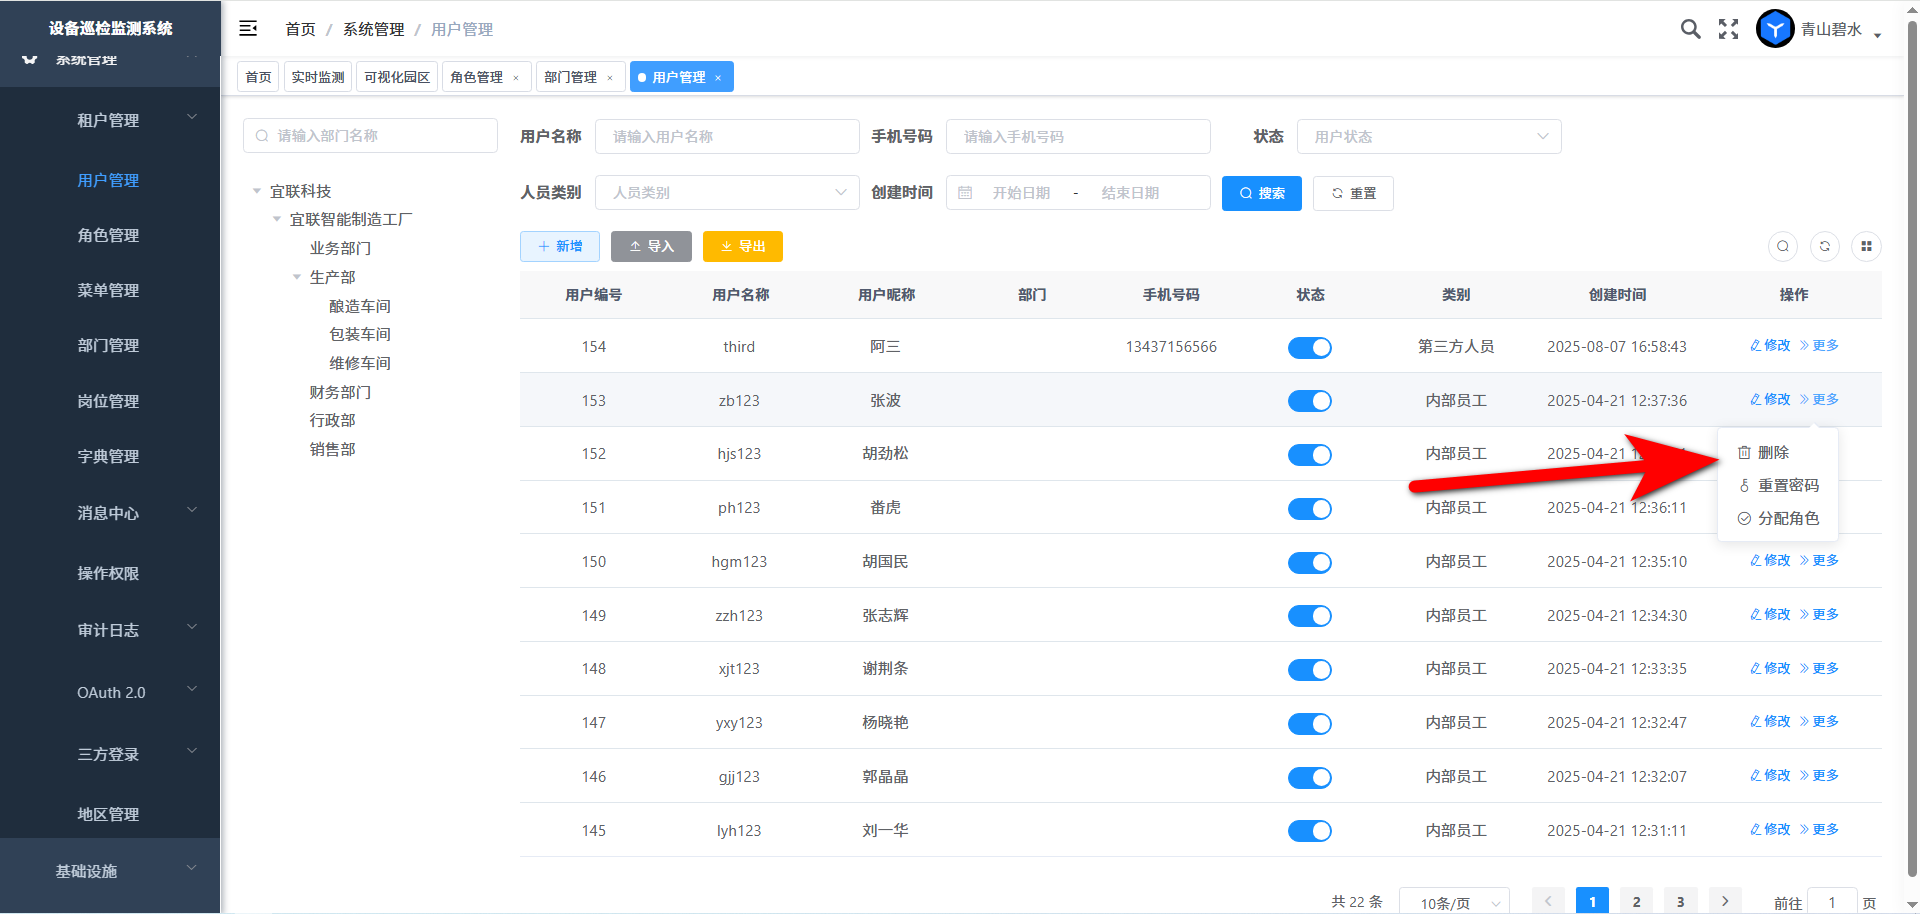Collapse the 生产部 tree node
1920x914 pixels.
(297, 277)
